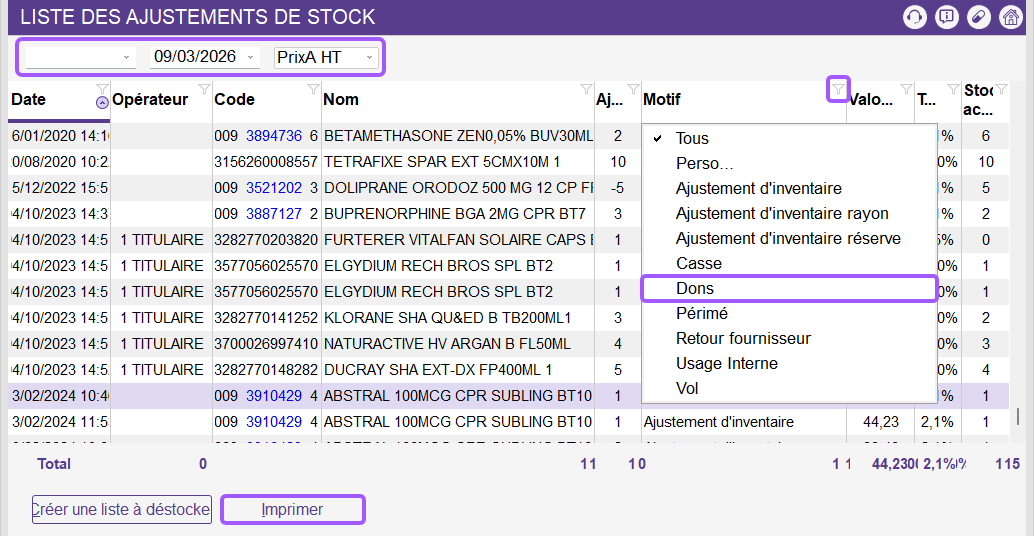Open filter for the Opérateur column
Viewport: 1034px width, 536px height.
point(204,89)
